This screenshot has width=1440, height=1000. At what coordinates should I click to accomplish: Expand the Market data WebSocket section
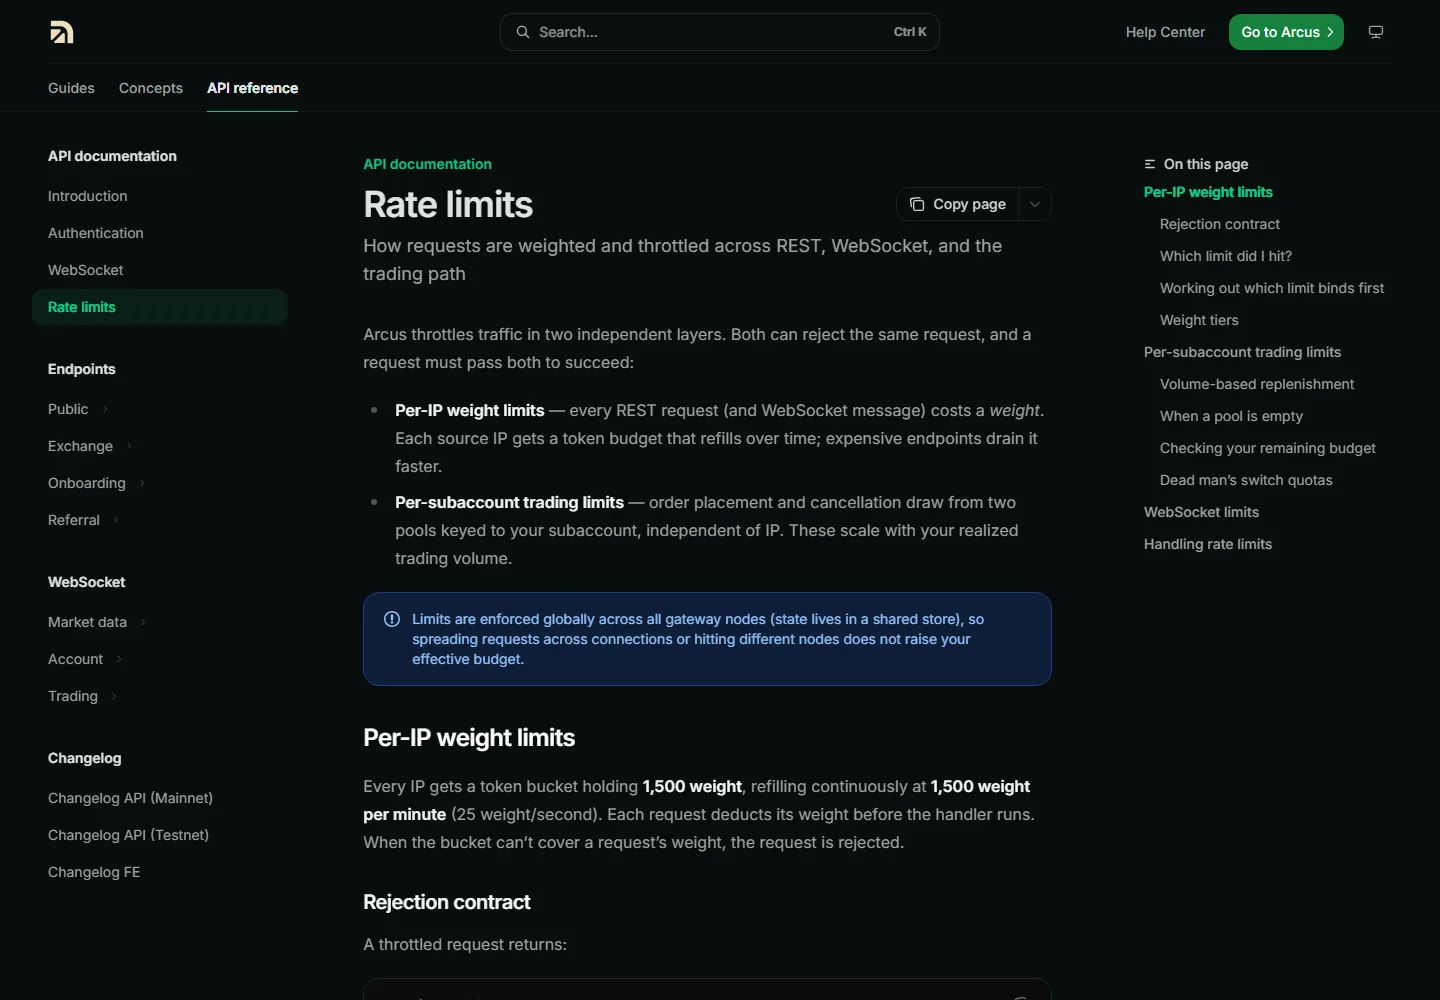pyautogui.click(x=143, y=622)
